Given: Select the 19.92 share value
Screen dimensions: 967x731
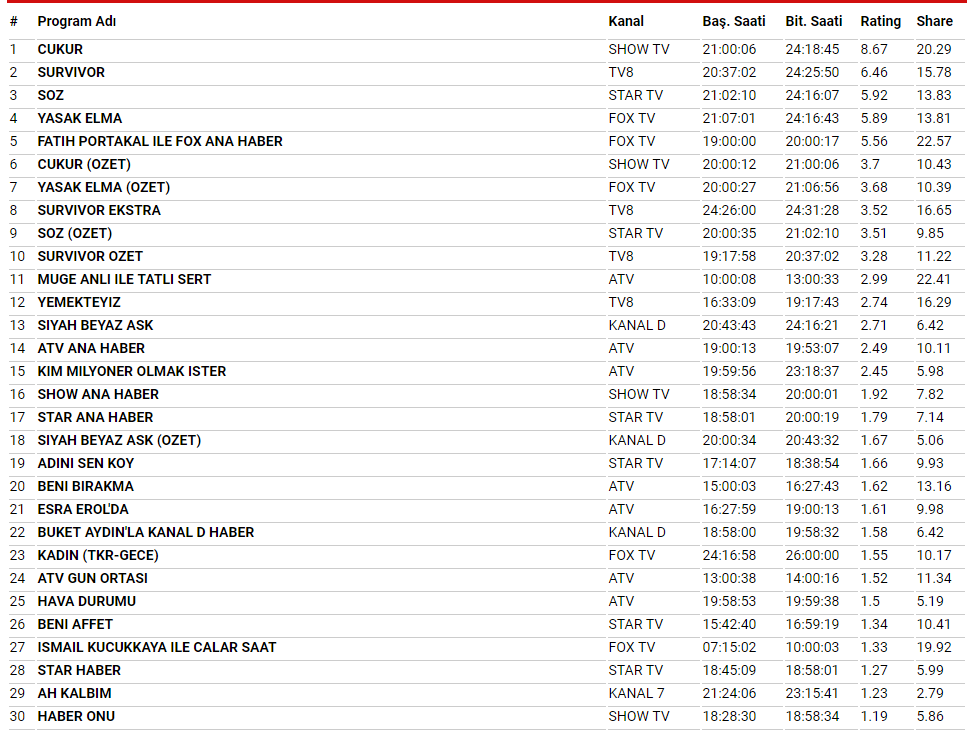Looking at the screenshot, I should (934, 648).
